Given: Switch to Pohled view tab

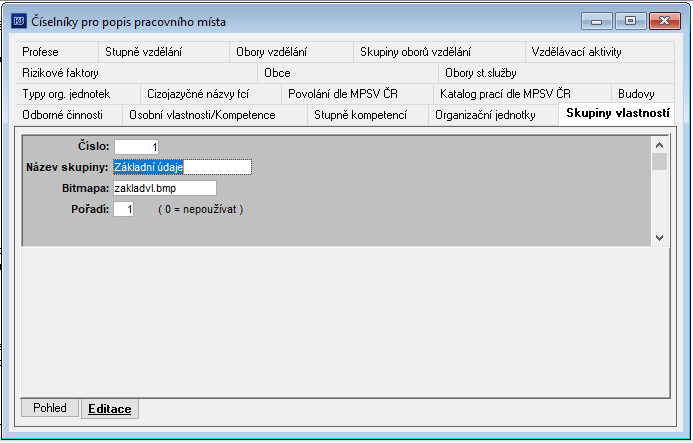Looking at the screenshot, I should [50, 408].
